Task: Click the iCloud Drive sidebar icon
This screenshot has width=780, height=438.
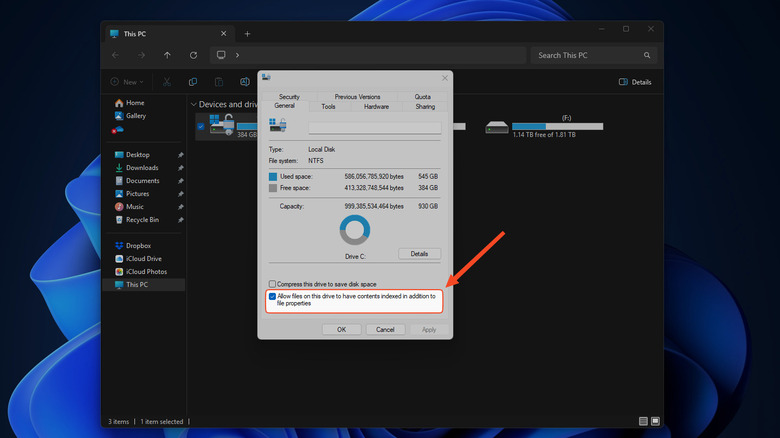Action: [x=119, y=258]
